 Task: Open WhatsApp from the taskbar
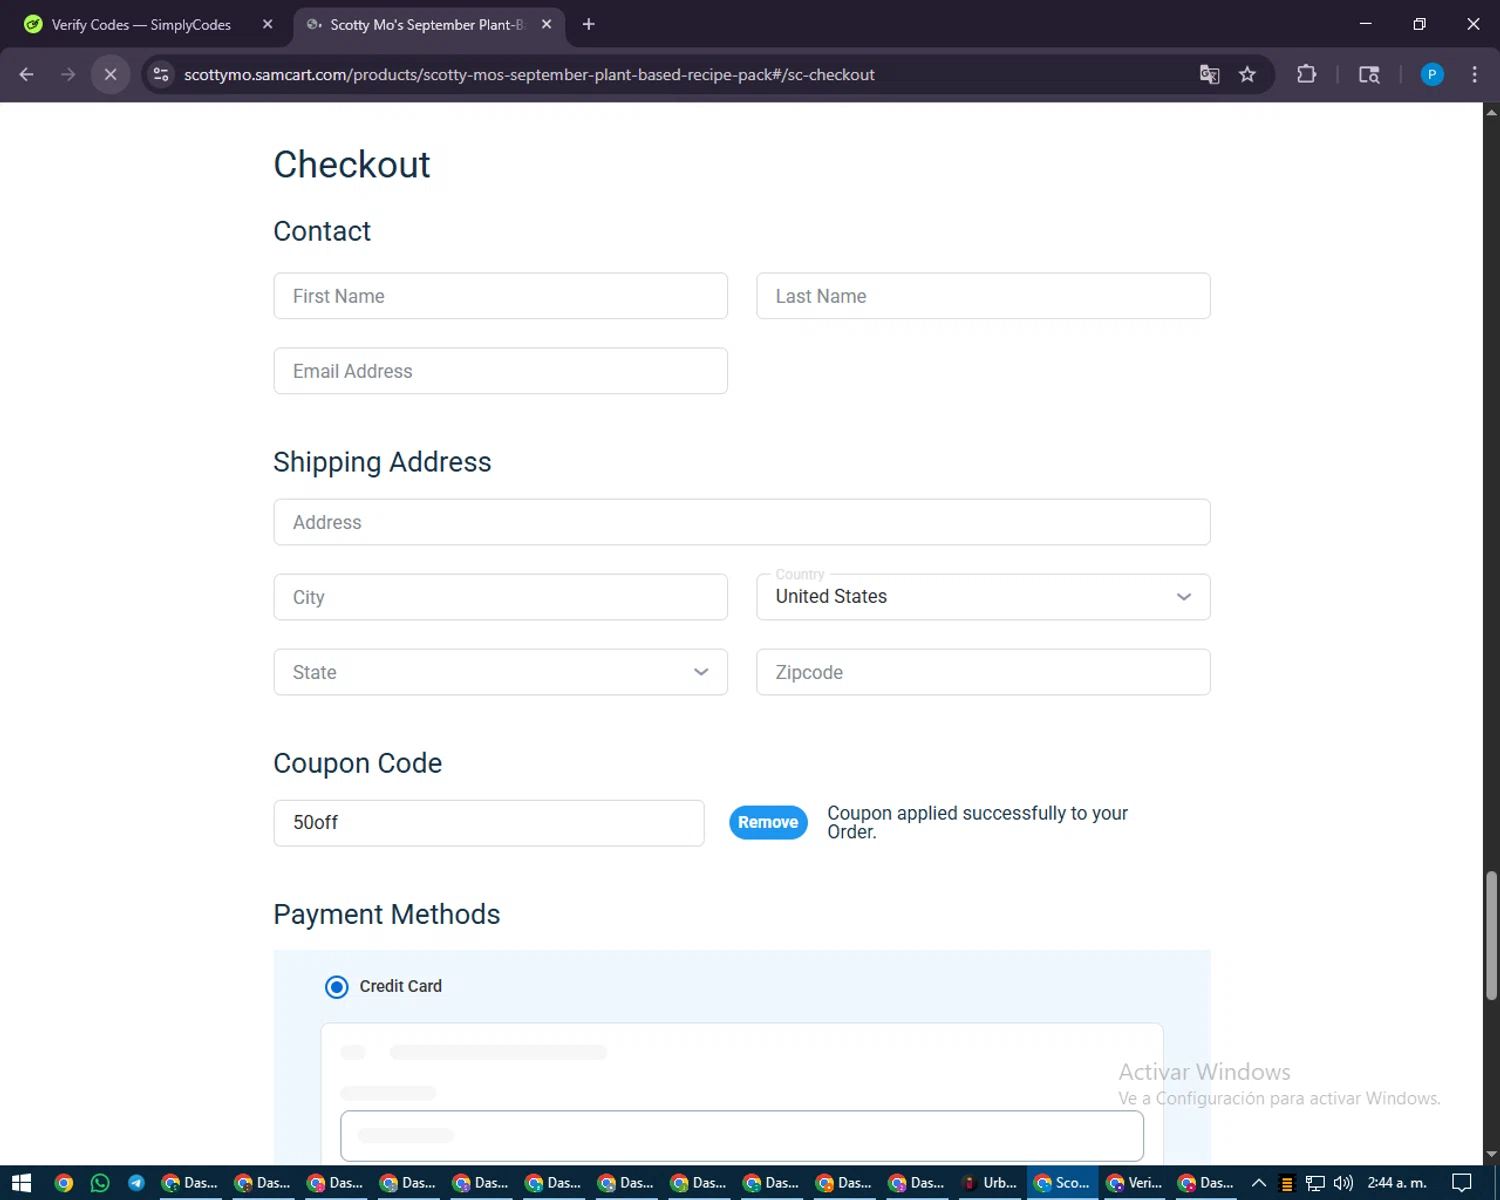(100, 1183)
